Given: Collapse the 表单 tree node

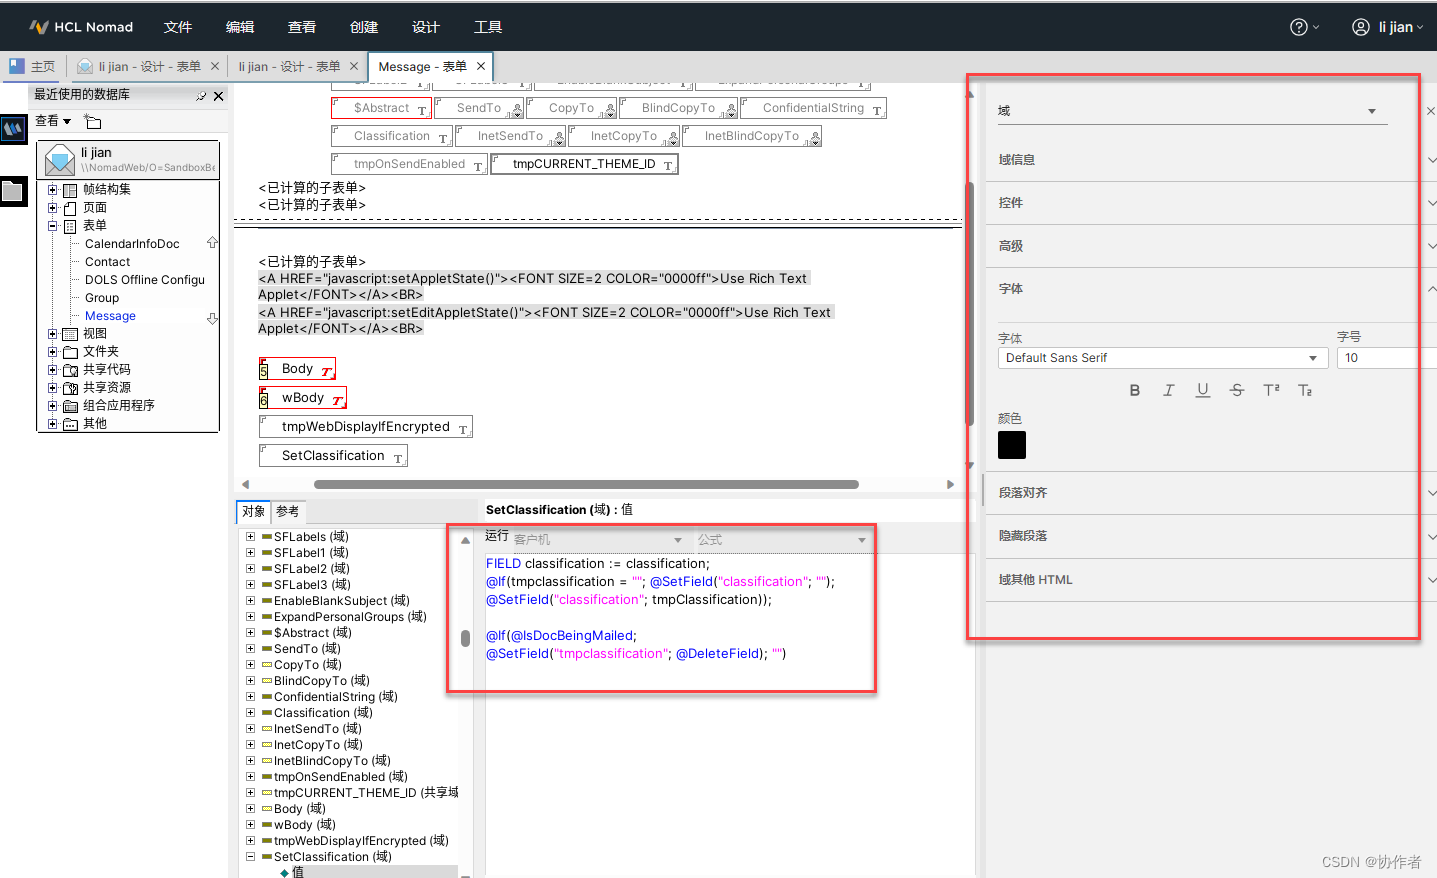Looking at the screenshot, I should click(53, 226).
